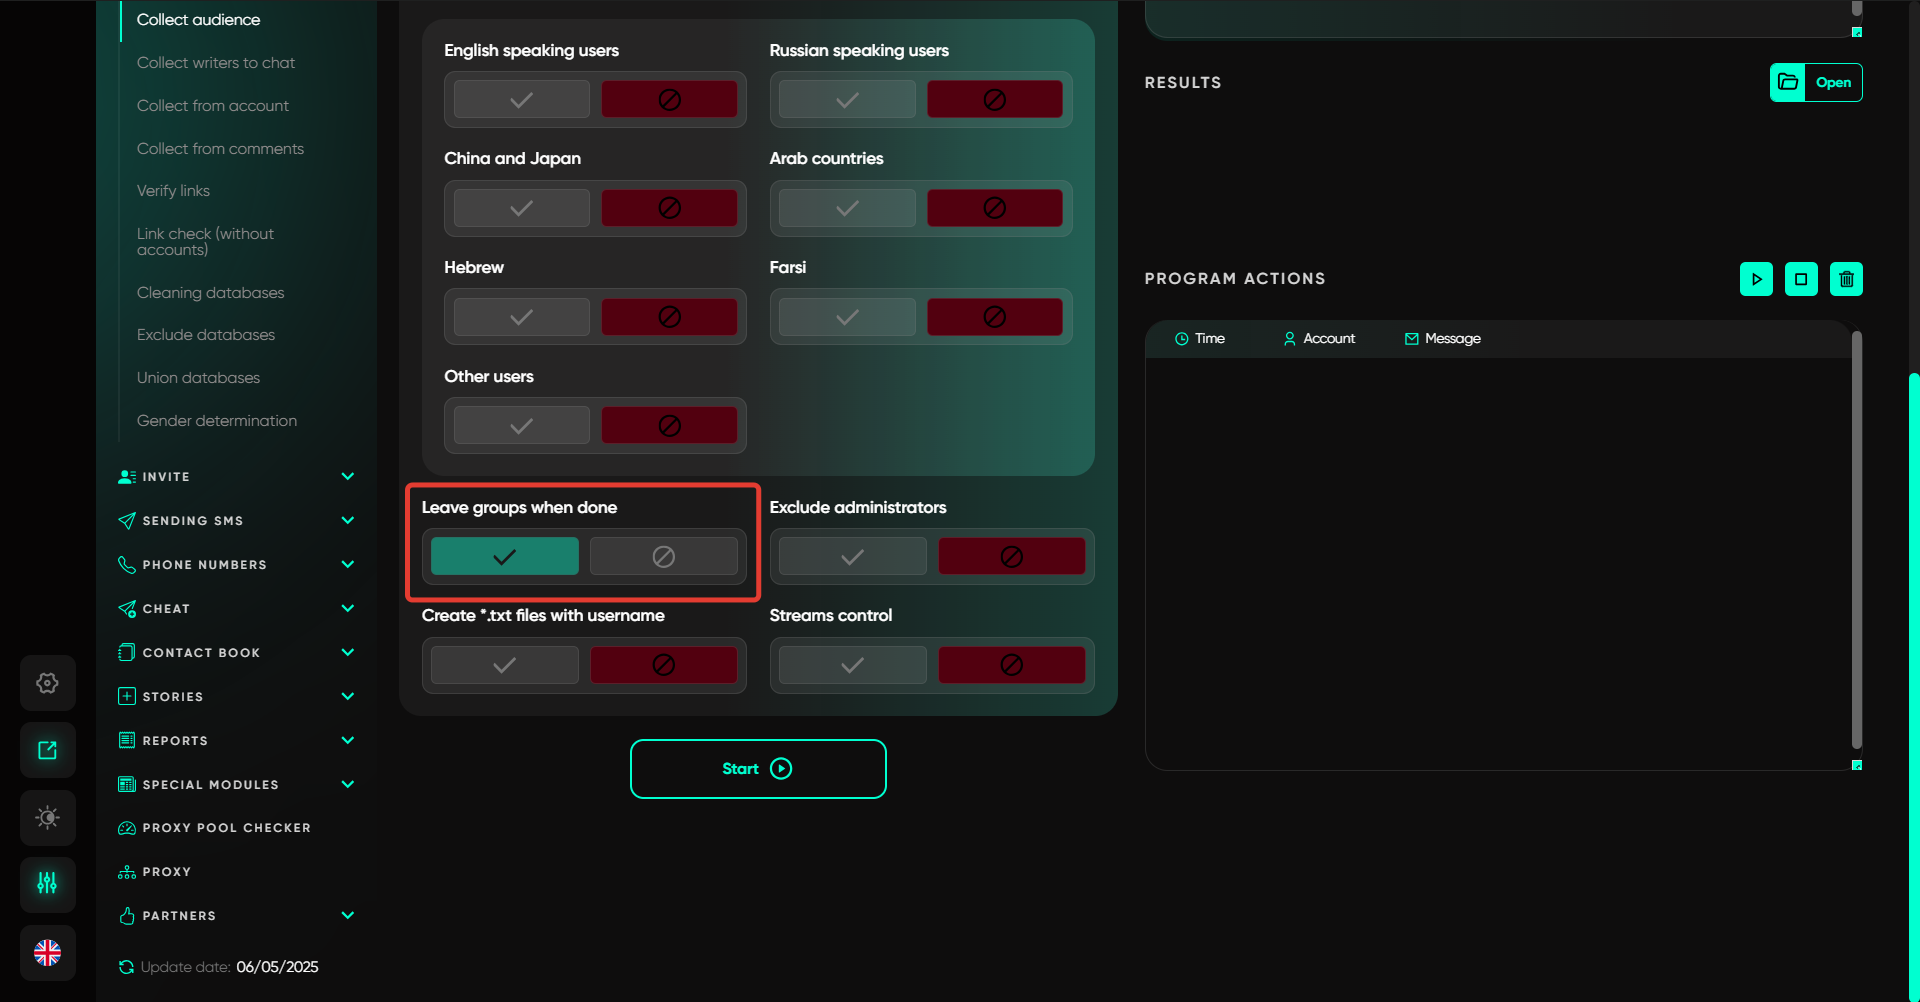
Task: Disable Leave groups when done
Action: tap(663, 557)
